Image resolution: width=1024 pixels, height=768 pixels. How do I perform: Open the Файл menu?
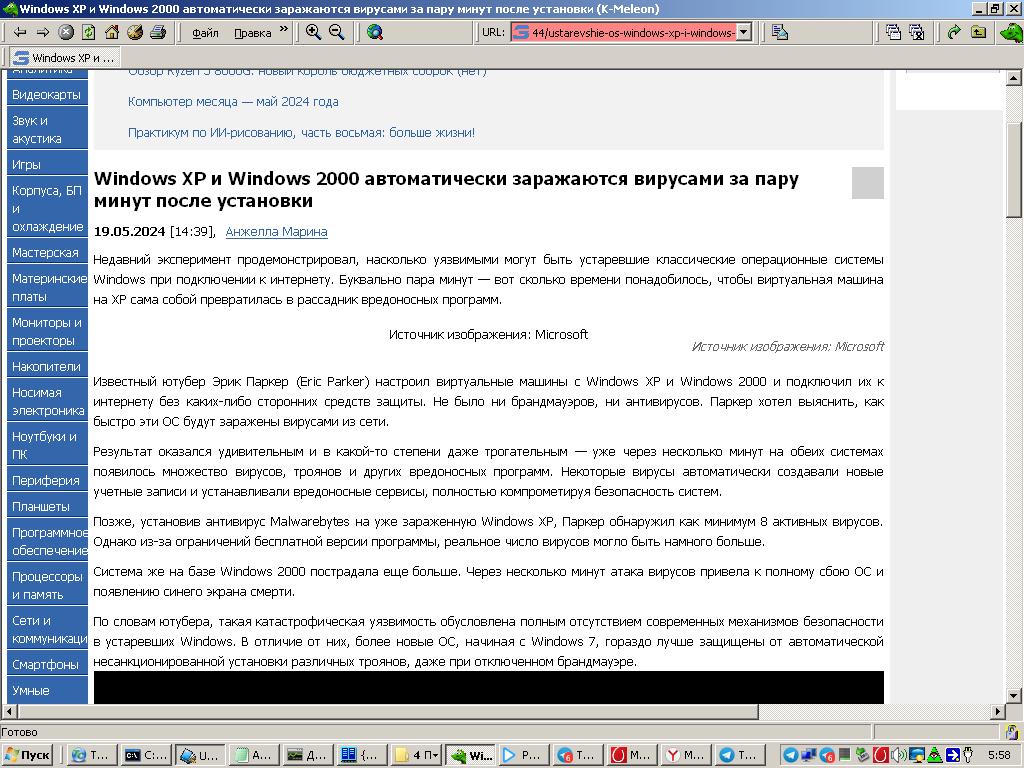pos(205,33)
